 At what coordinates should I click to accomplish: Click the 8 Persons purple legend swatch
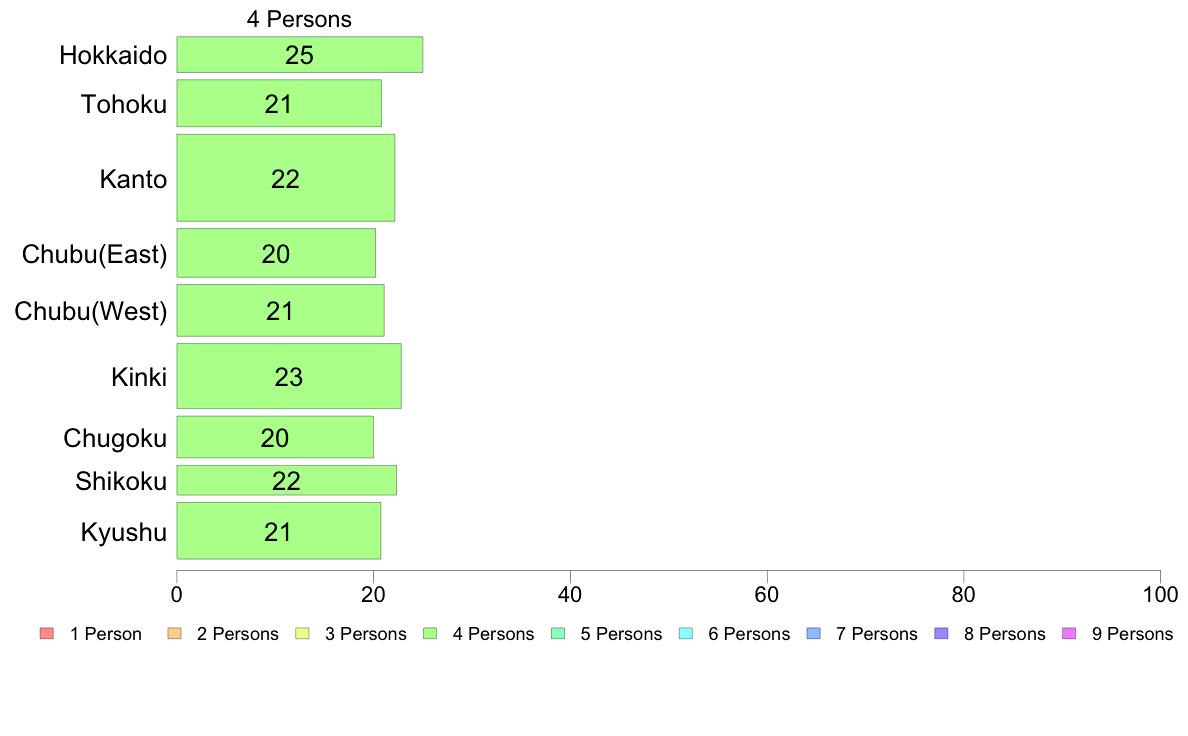click(x=942, y=634)
